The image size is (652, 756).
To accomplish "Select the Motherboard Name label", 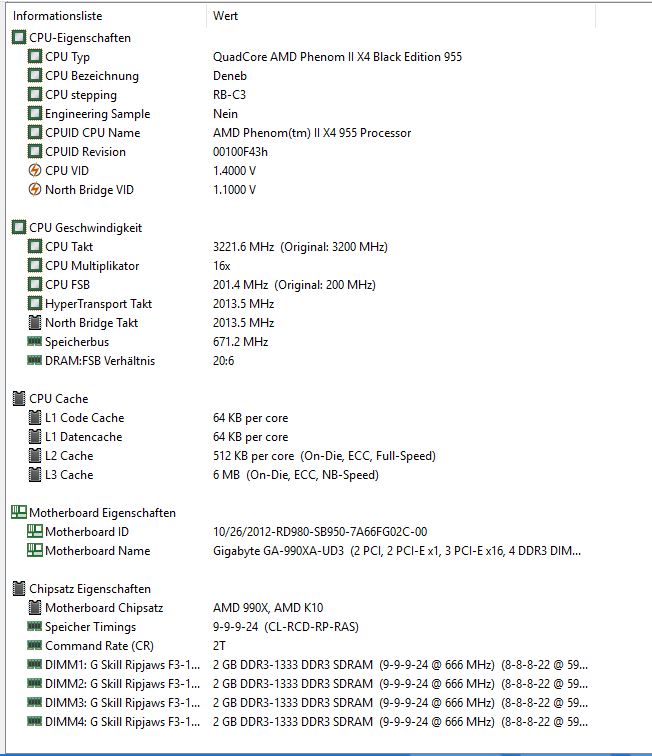I will tap(97, 551).
